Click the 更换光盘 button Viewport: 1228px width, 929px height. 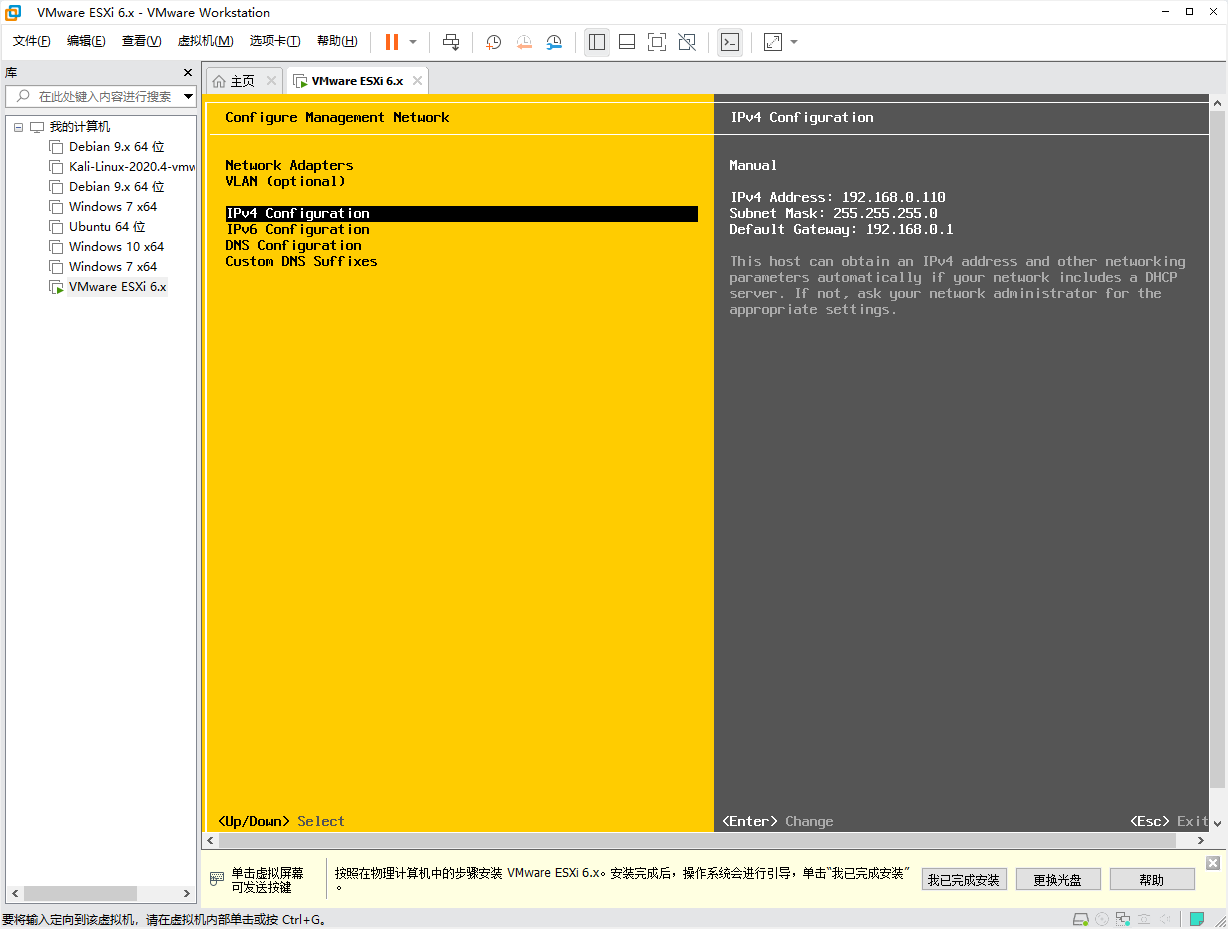tap(1058, 880)
